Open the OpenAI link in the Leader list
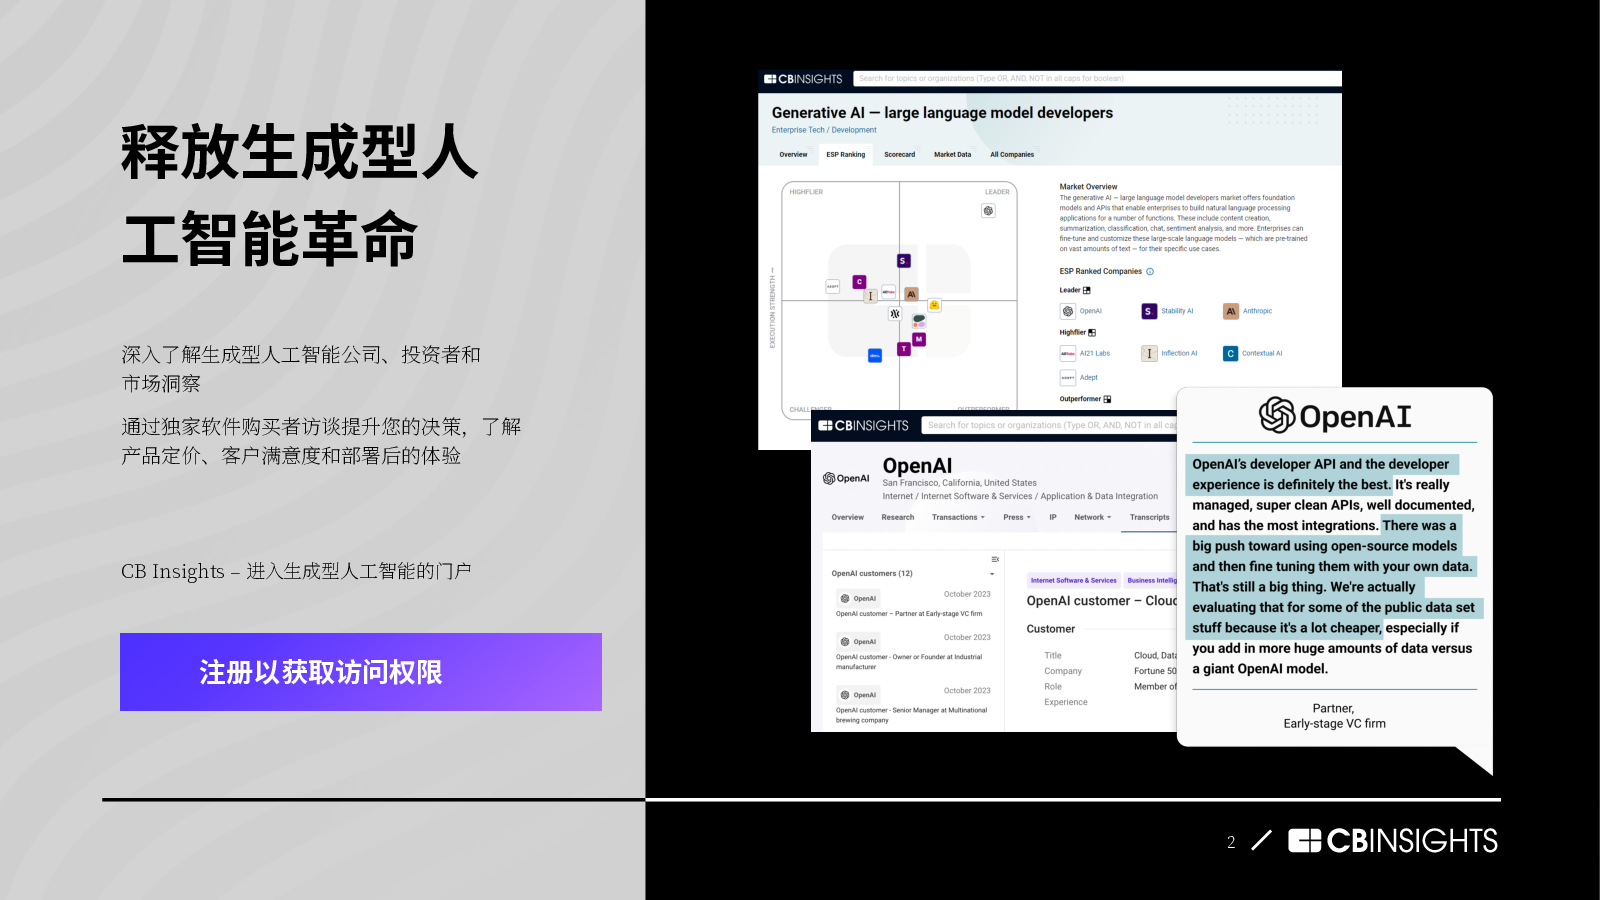 coord(1091,312)
